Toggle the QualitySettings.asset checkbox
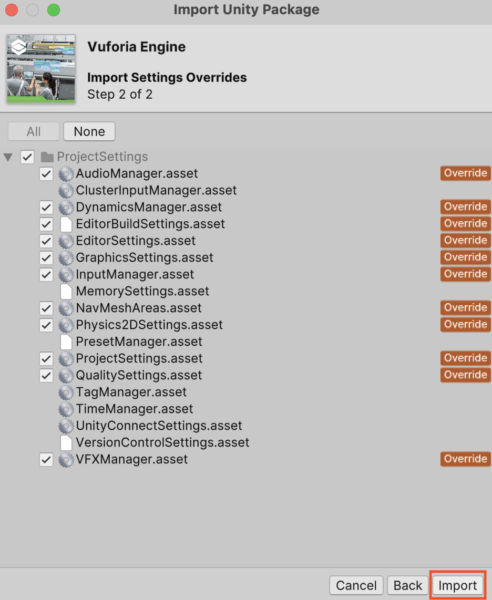 (x=46, y=376)
